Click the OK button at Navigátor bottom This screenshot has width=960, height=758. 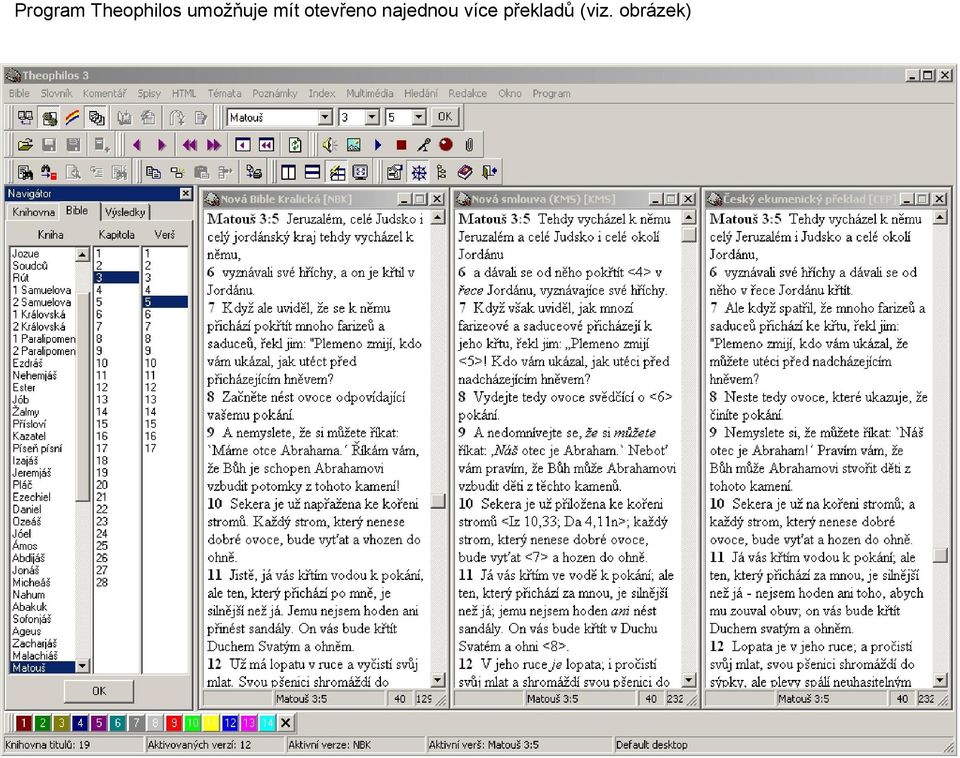tap(99, 691)
